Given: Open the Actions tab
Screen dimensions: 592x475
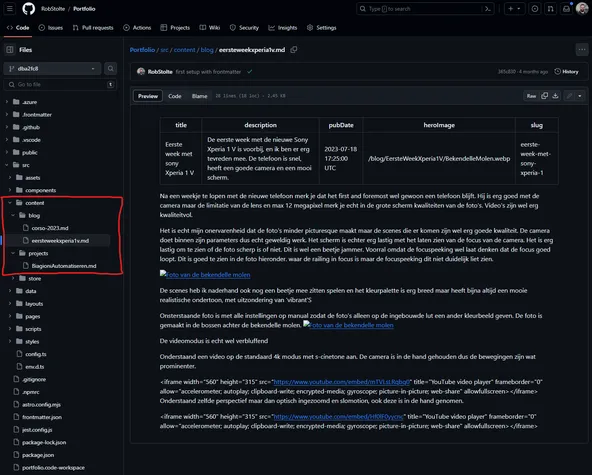Looking at the screenshot, I should click(137, 28).
